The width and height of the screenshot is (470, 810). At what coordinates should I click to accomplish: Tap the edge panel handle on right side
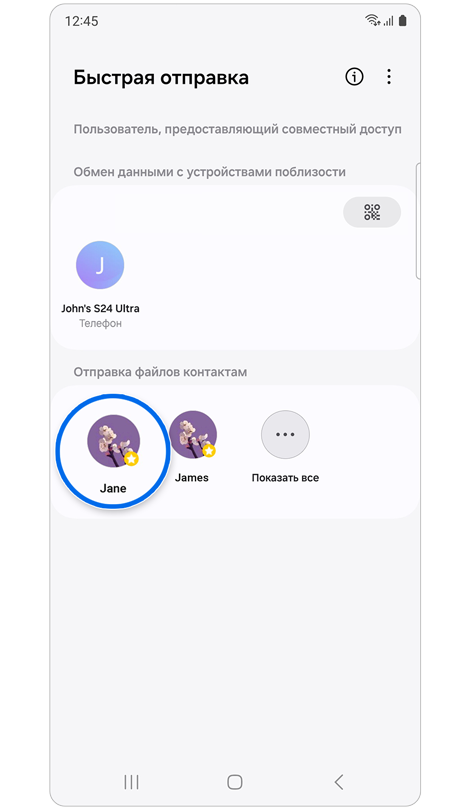(x=418, y=221)
